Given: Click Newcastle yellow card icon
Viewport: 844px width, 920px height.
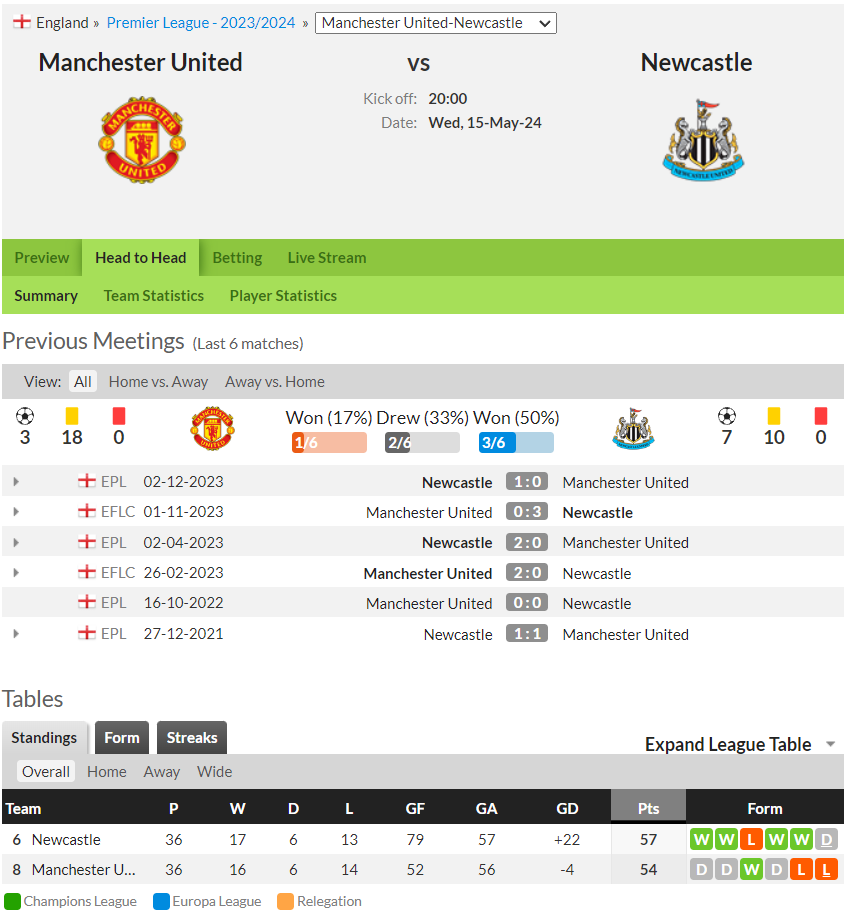Looking at the screenshot, I should pos(774,416).
